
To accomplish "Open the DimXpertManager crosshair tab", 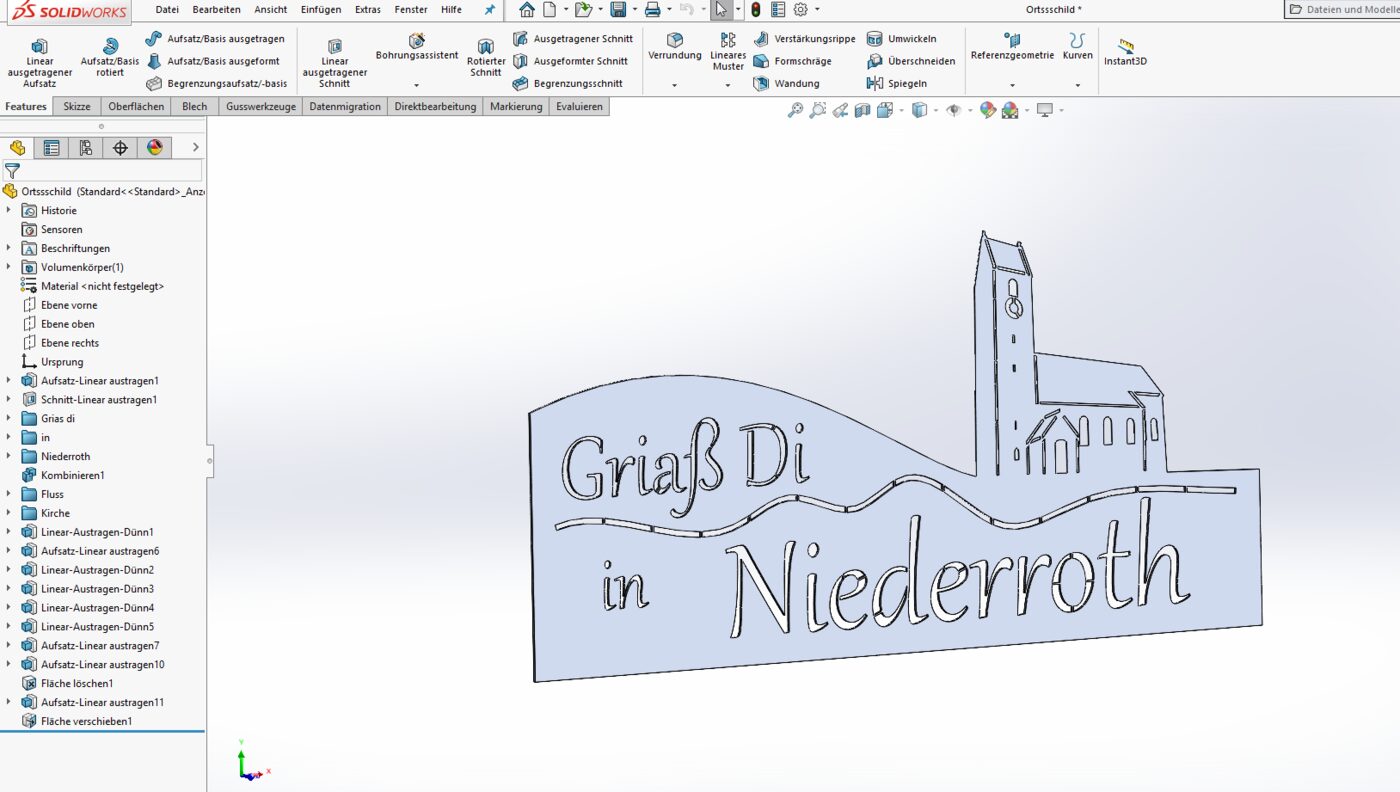I will click(120, 148).
